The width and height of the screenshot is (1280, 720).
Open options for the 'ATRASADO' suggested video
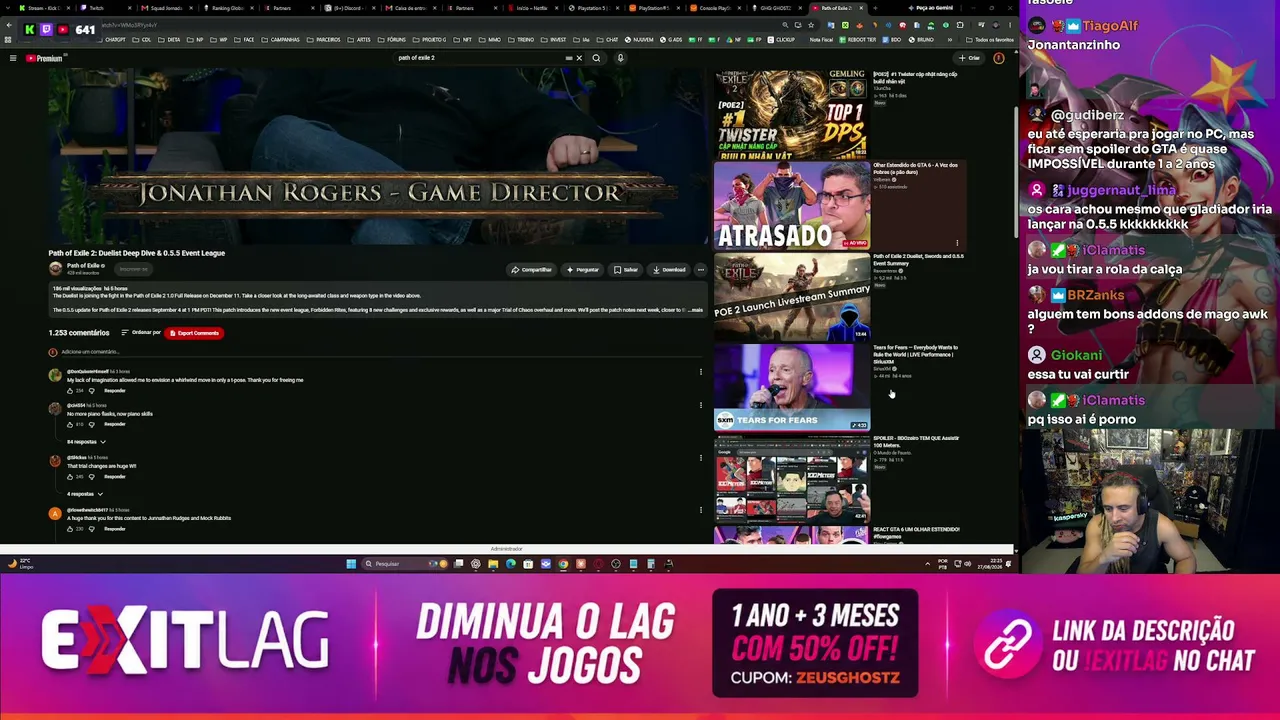pyautogui.click(x=957, y=243)
